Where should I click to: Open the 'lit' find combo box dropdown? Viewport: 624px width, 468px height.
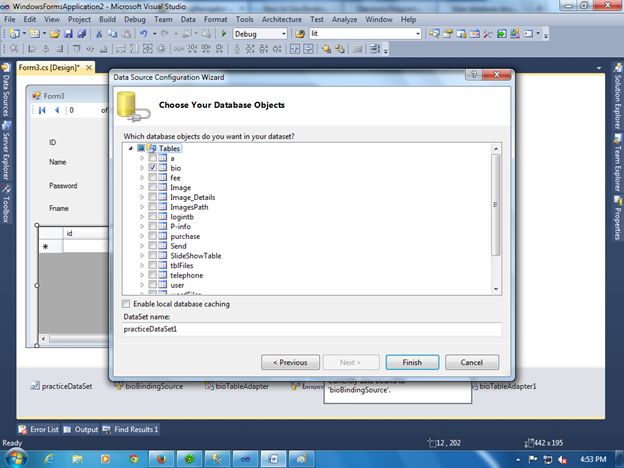418,34
